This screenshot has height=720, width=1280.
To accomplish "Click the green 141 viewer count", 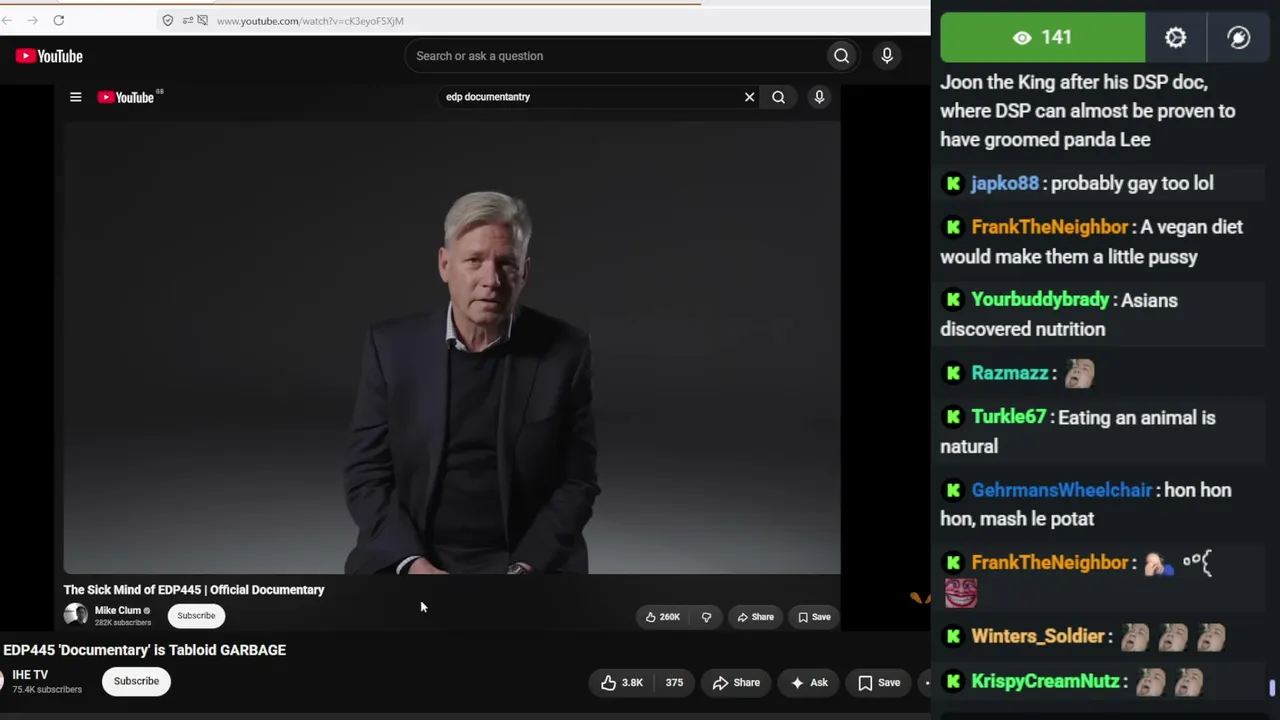I will [x=1043, y=37].
